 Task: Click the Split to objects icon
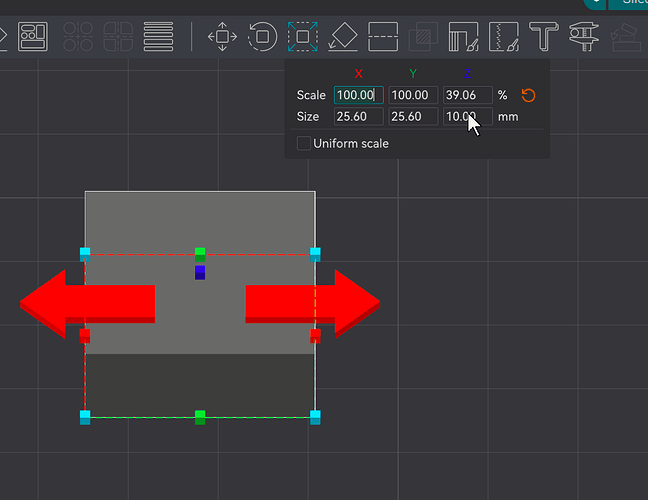pos(78,37)
